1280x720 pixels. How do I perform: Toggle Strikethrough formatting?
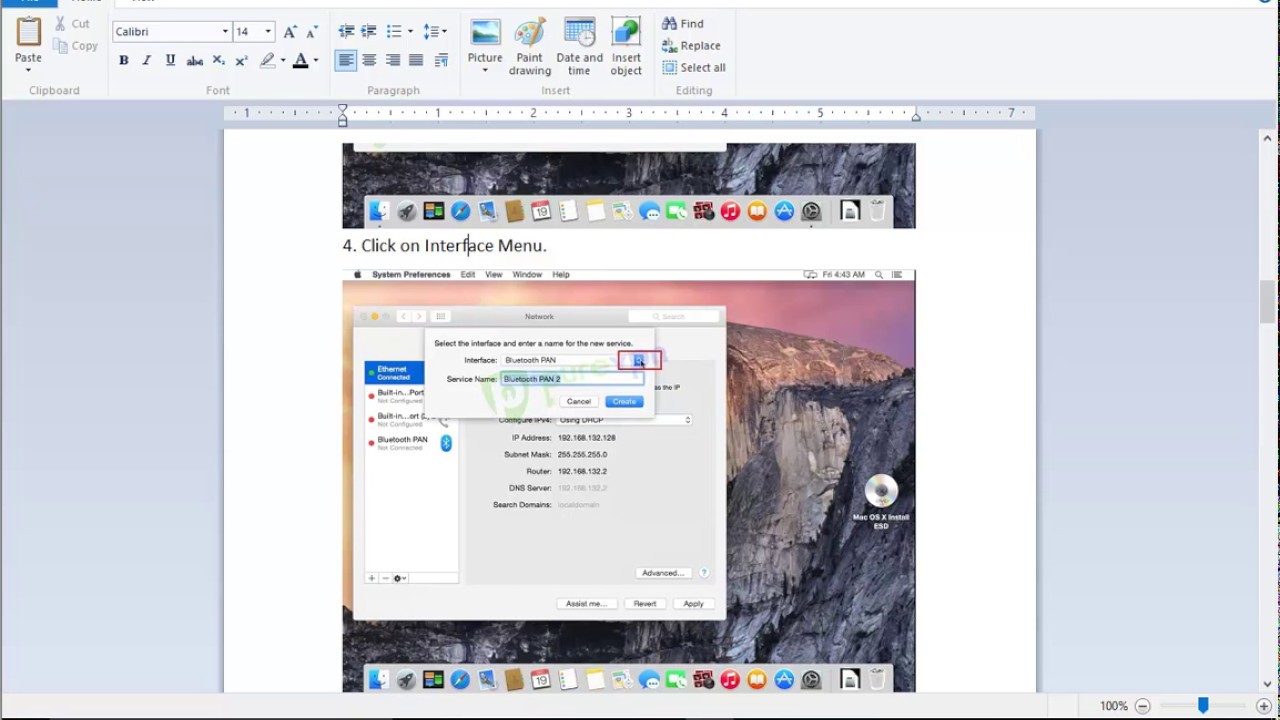[195, 60]
